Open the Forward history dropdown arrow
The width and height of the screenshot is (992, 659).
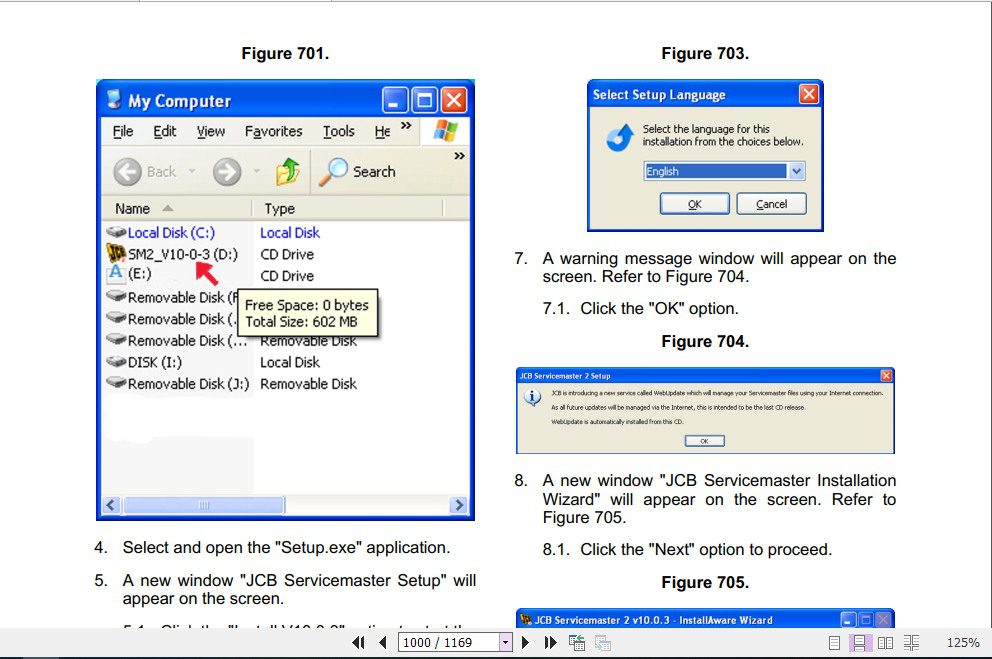coord(256,171)
